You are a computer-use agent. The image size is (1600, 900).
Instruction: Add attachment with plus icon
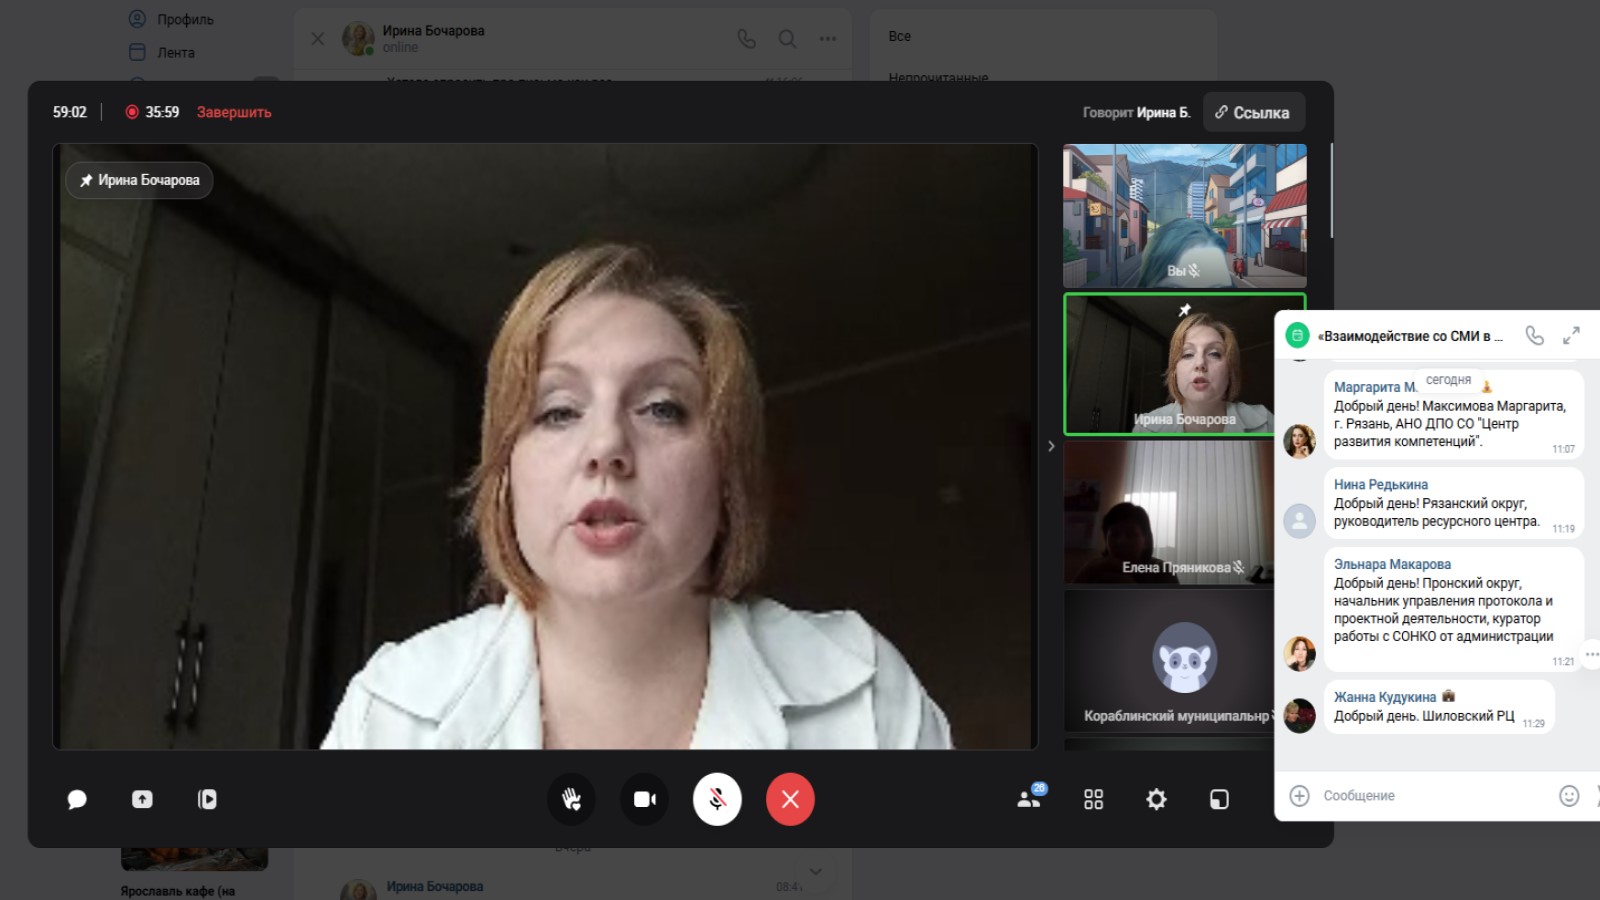(x=1299, y=796)
